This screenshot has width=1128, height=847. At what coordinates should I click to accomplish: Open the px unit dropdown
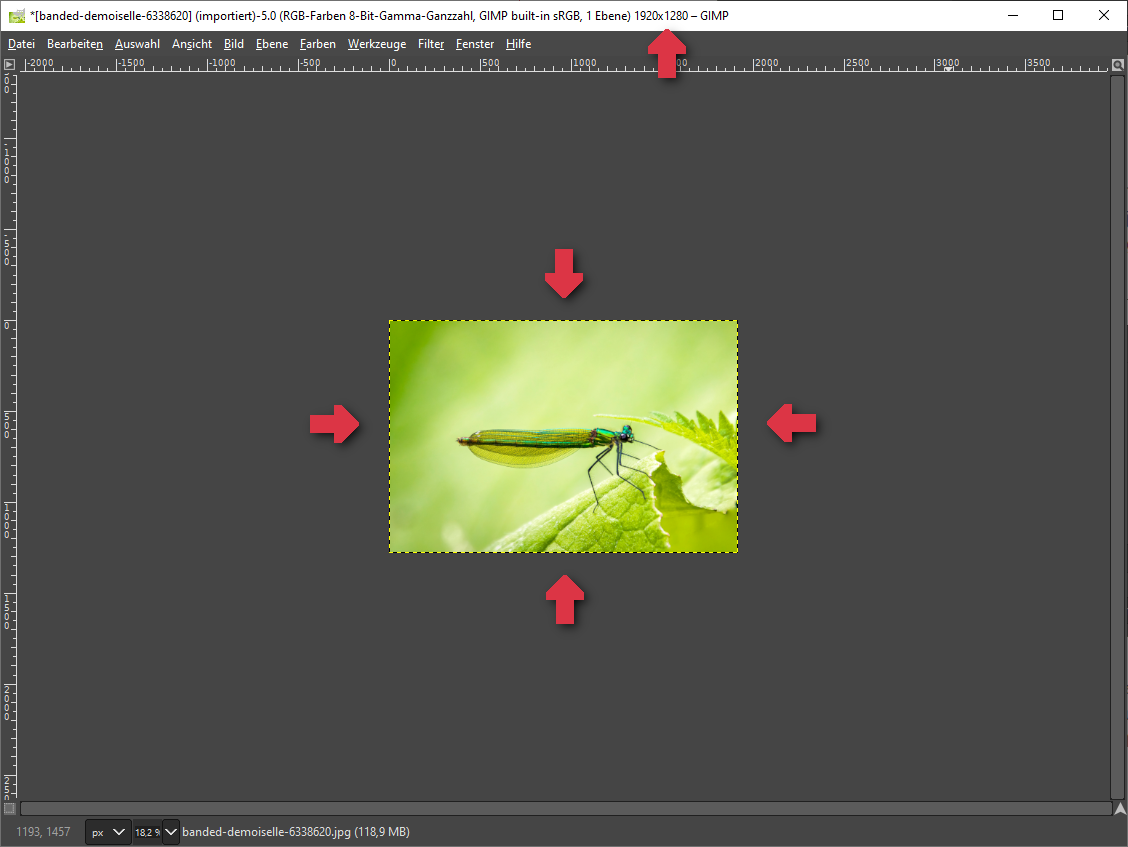point(108,832)
